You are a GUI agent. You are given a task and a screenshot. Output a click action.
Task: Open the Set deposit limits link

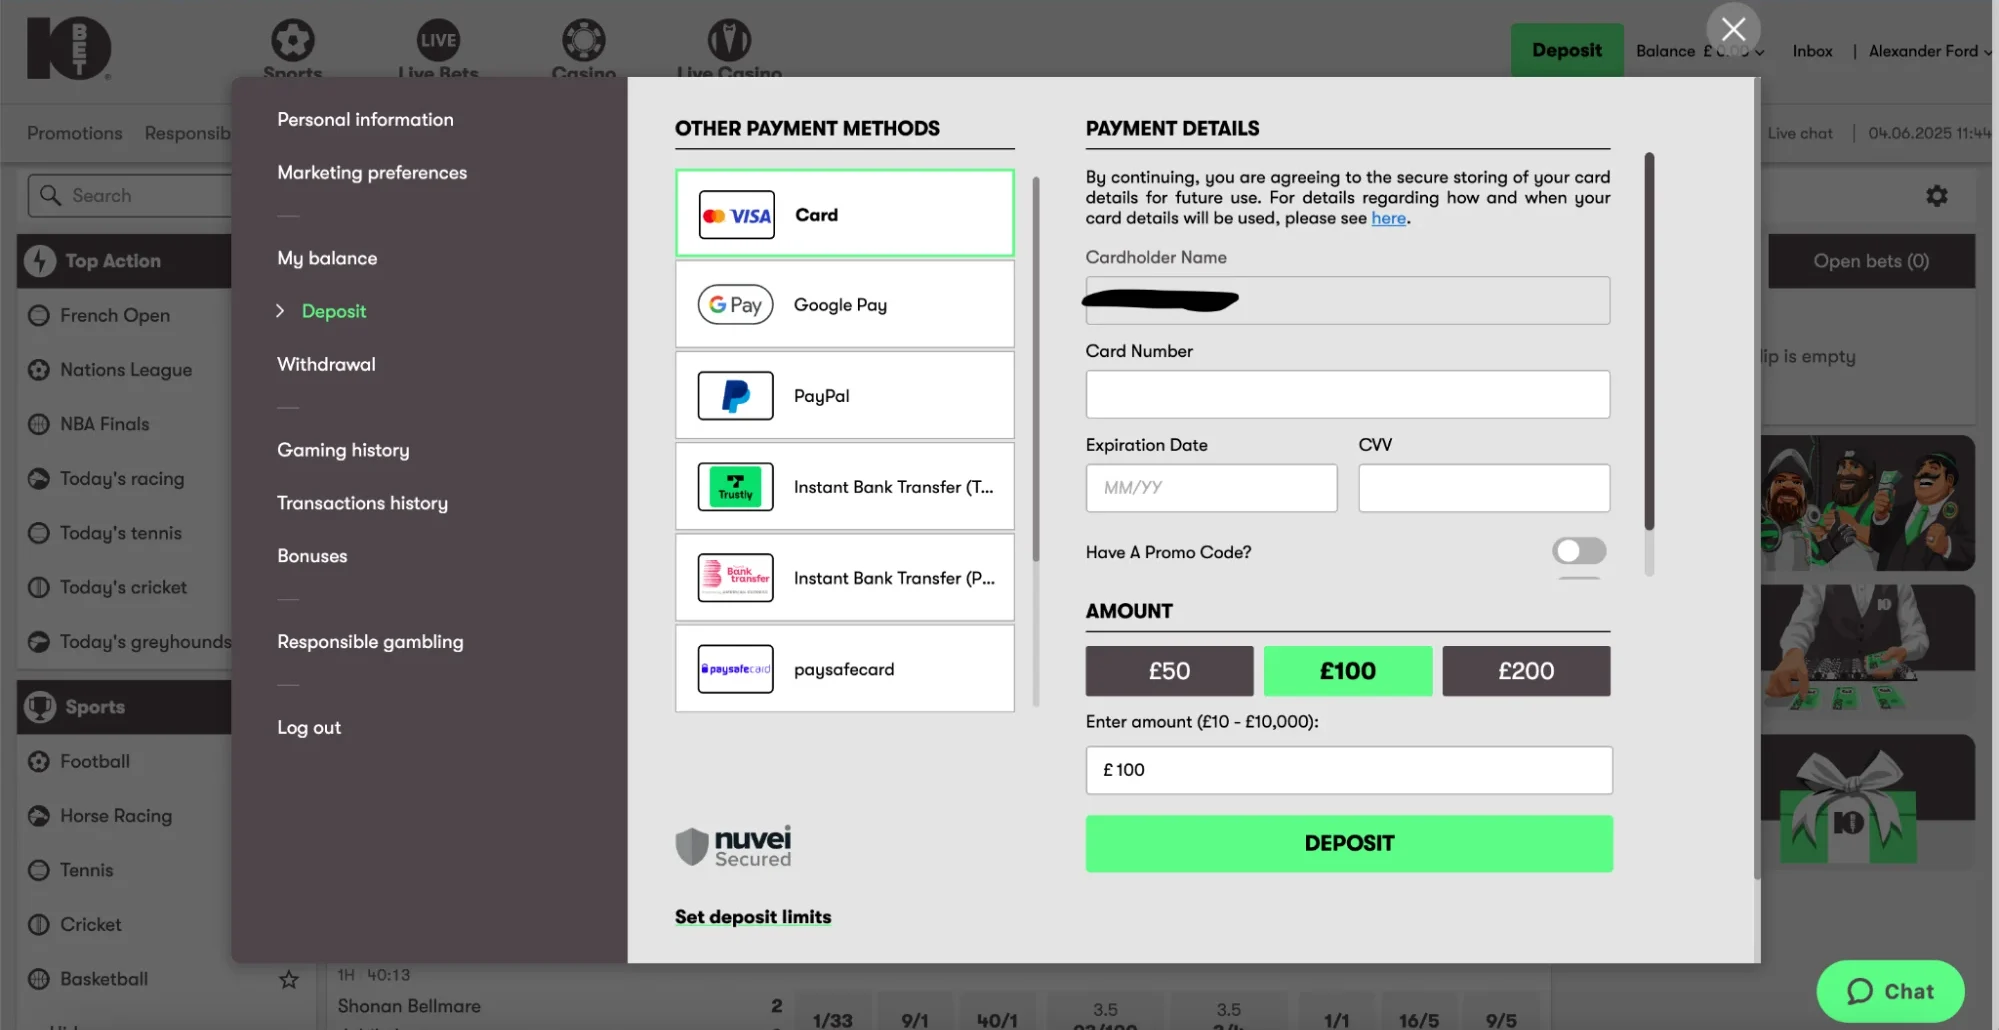click(x=752, y=917)
